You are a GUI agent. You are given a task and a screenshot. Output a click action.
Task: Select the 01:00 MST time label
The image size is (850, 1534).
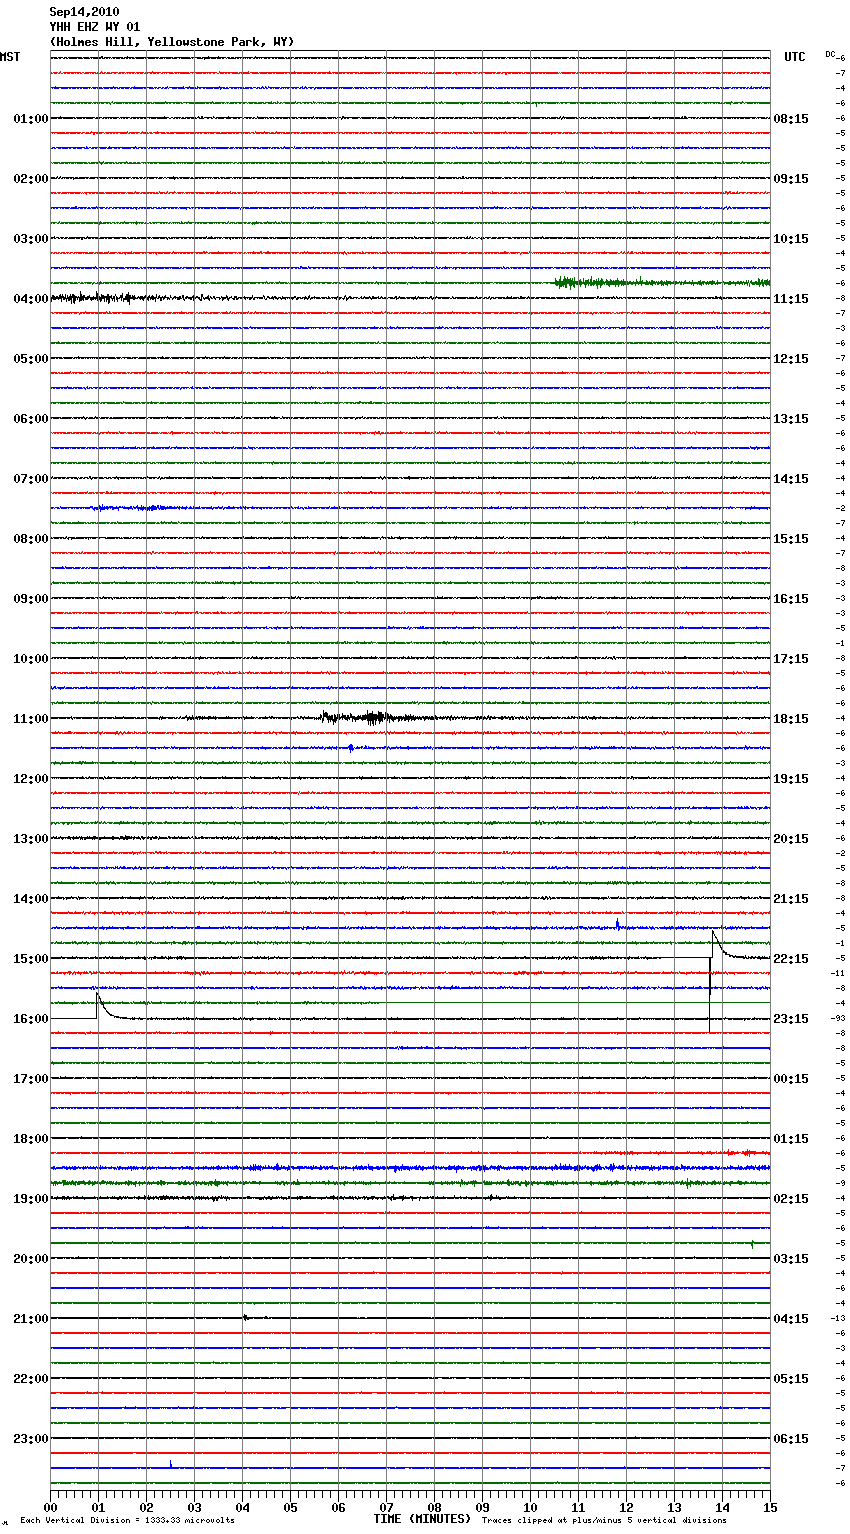(x=30, y=119)
